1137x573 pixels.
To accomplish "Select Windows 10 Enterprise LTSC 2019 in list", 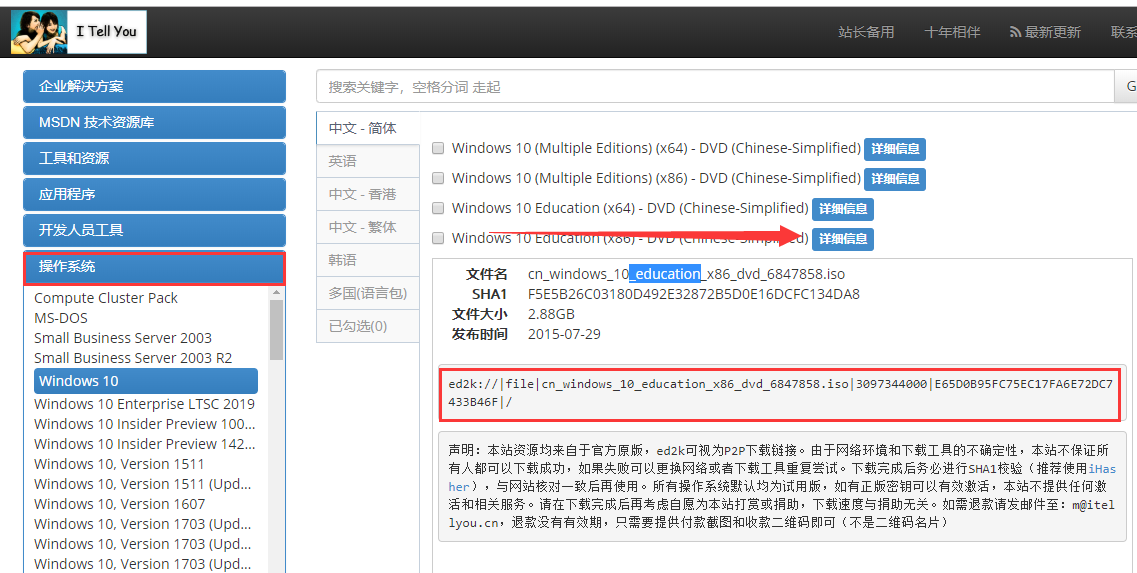I will tap(144, 404).
